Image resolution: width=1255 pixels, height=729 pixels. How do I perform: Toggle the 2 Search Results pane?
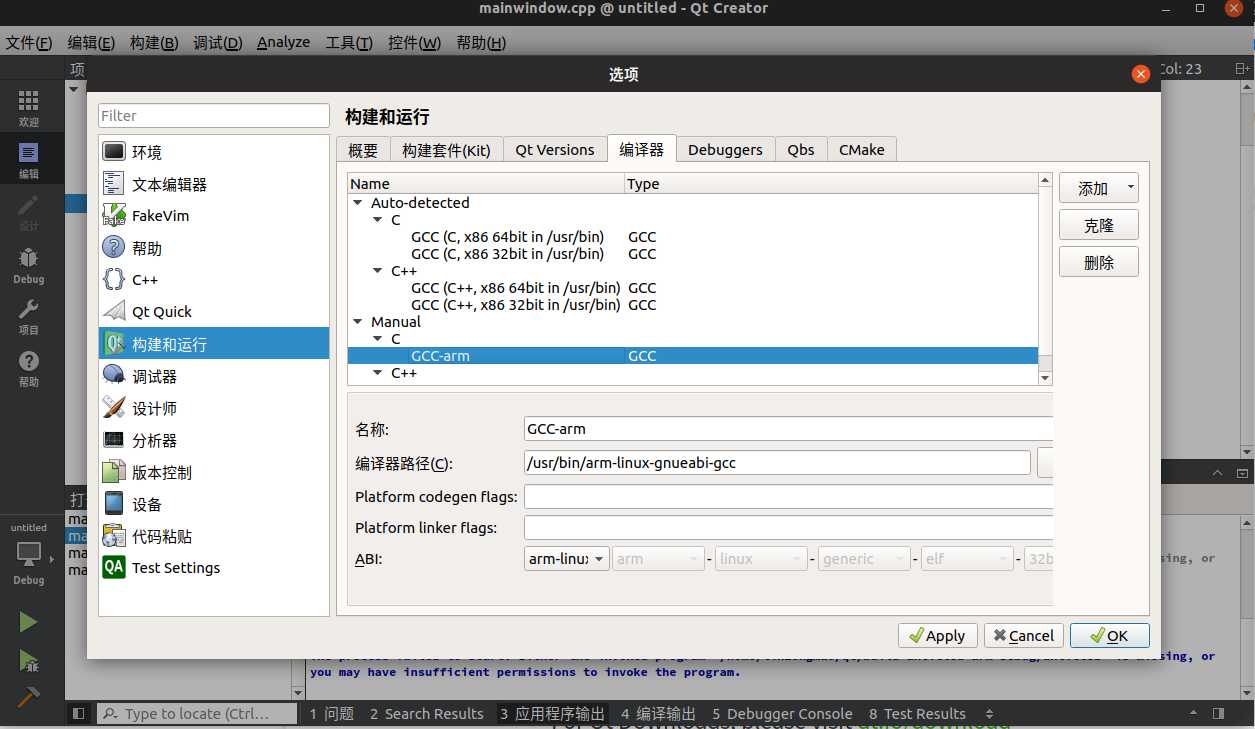point(426,714)
